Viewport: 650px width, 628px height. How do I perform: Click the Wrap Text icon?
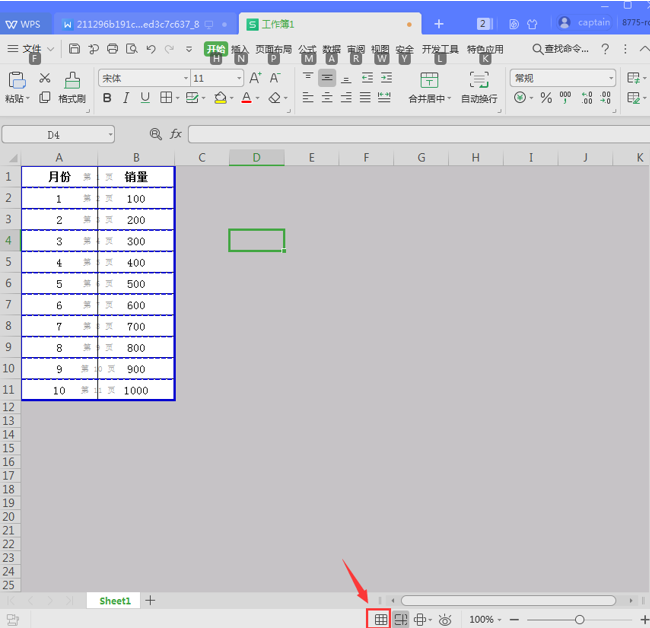pos(479,80)
